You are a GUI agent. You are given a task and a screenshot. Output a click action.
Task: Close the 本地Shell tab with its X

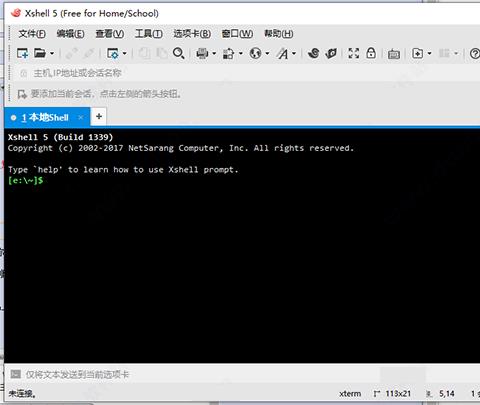click(81, 117)
